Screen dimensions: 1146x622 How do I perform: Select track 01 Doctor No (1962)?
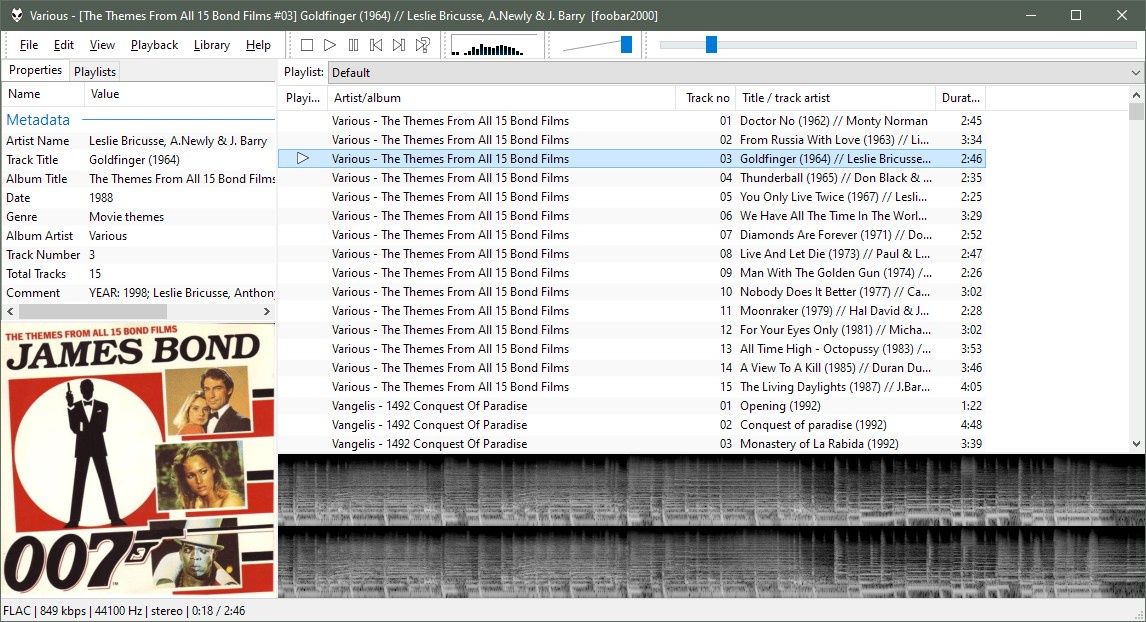(631, 121)
